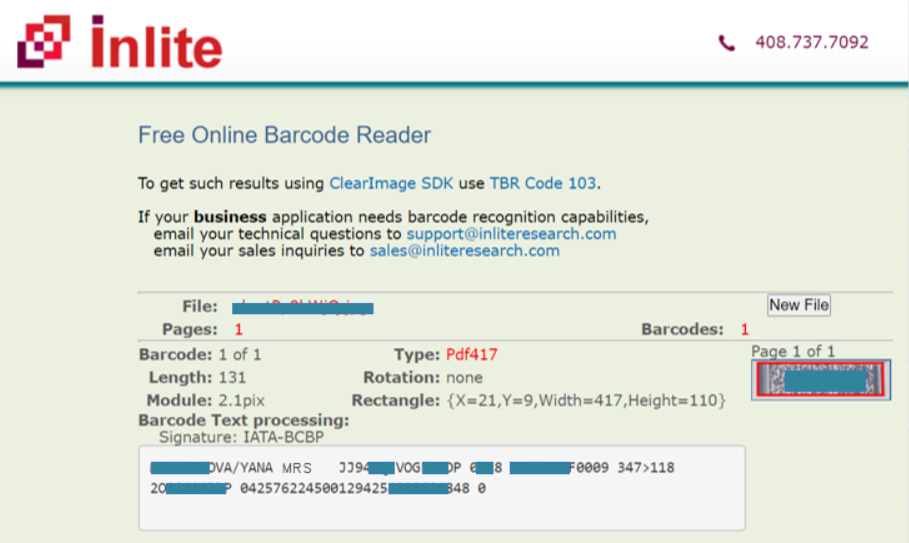Viewport: 909px width, 543px height.
Task: Click the phone icon in header
Action: pos(726,43)
